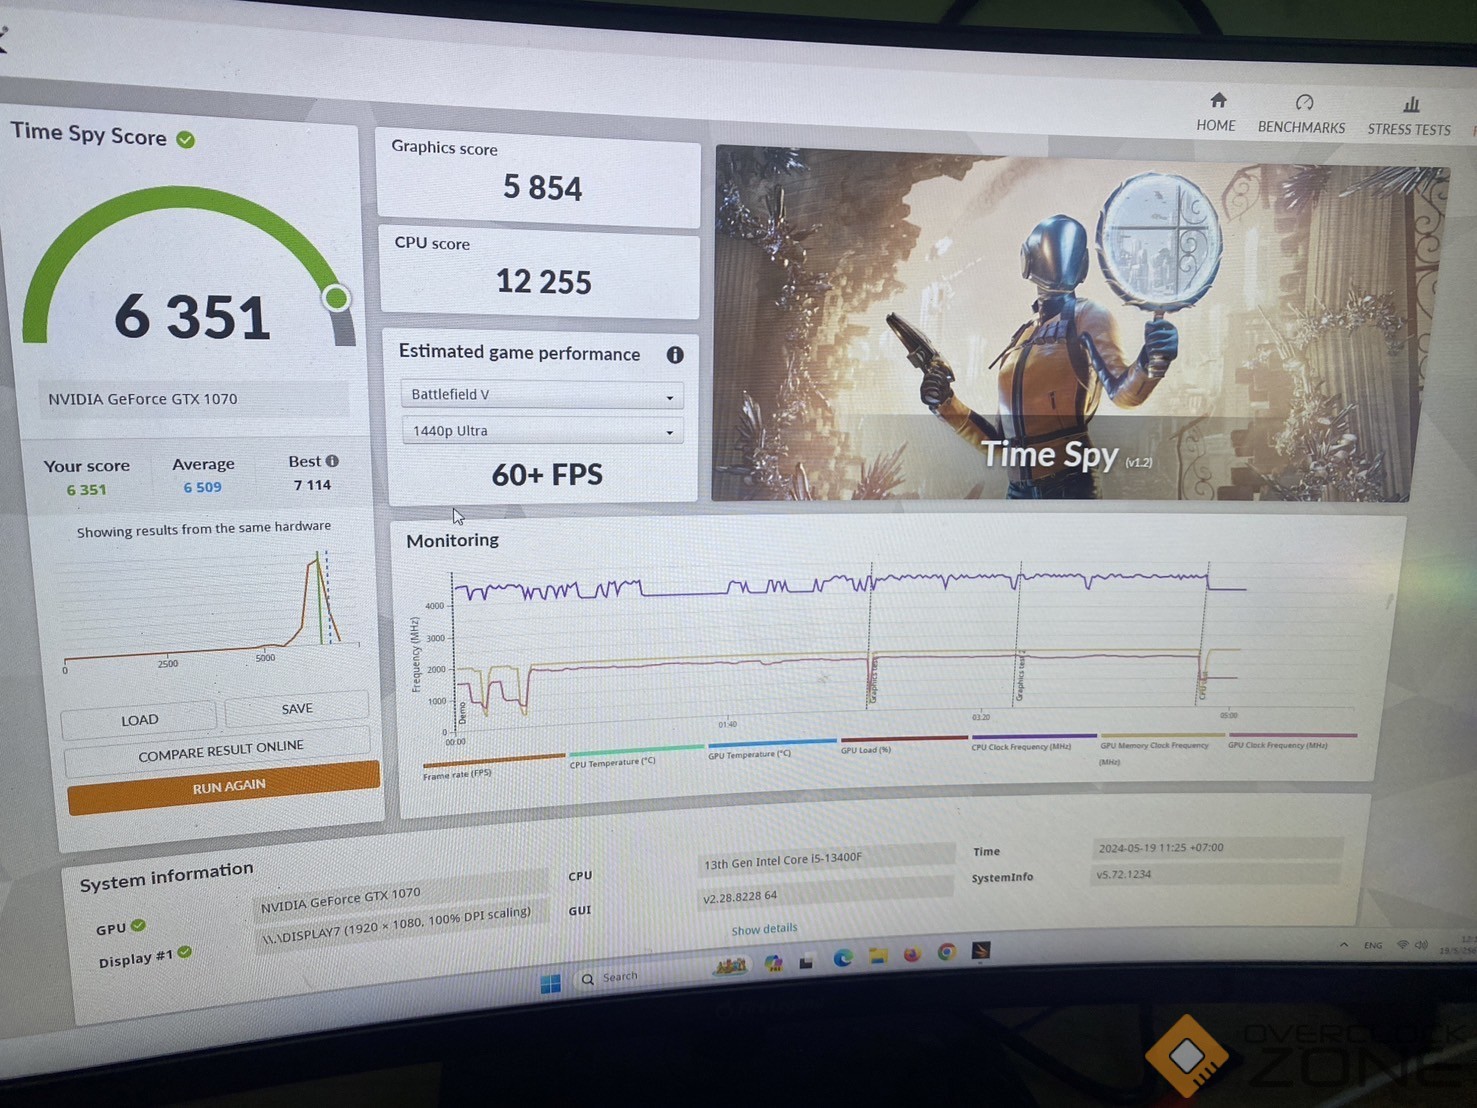Run the benchmark again
Screen dimensions: 1477x1108
click(224, 787)
